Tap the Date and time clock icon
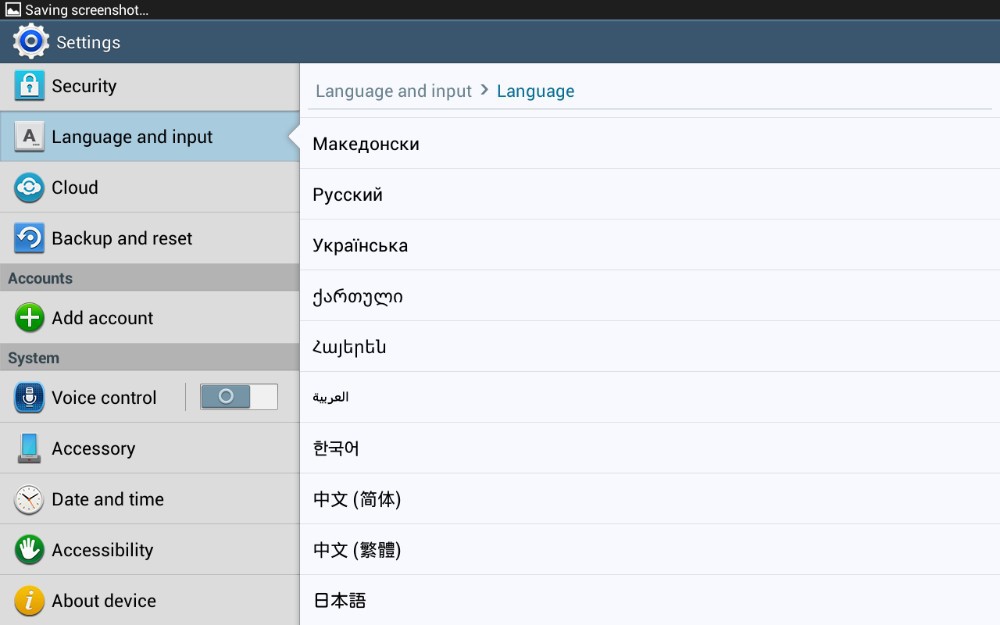 (x=29, y=499)
